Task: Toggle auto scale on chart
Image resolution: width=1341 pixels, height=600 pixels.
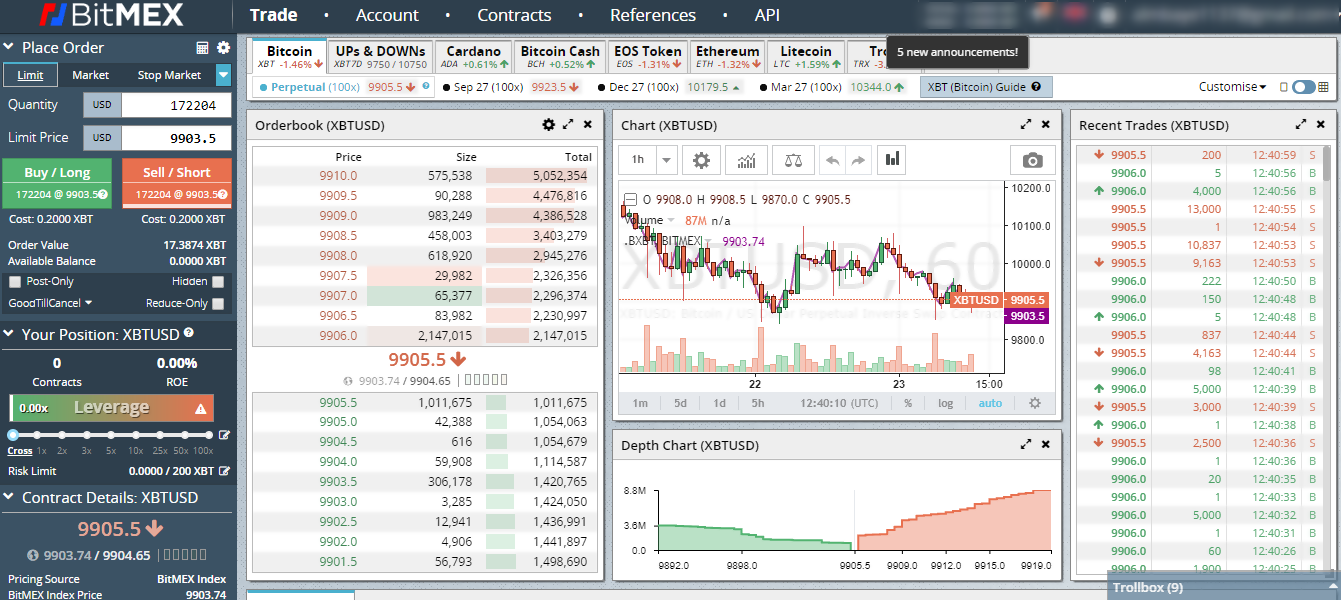Action: click(x=990, y=404)
